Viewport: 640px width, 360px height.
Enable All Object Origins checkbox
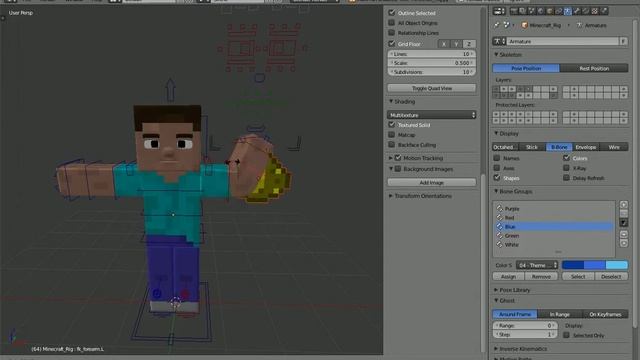391,22
